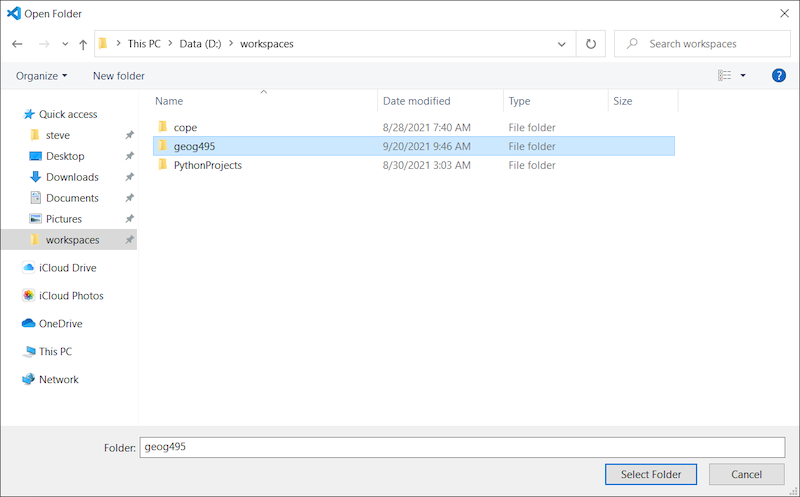This screenshot has height=497, width=800.
Task: Expand the Recent locations dropdown arrow
Action: point(65,44)
